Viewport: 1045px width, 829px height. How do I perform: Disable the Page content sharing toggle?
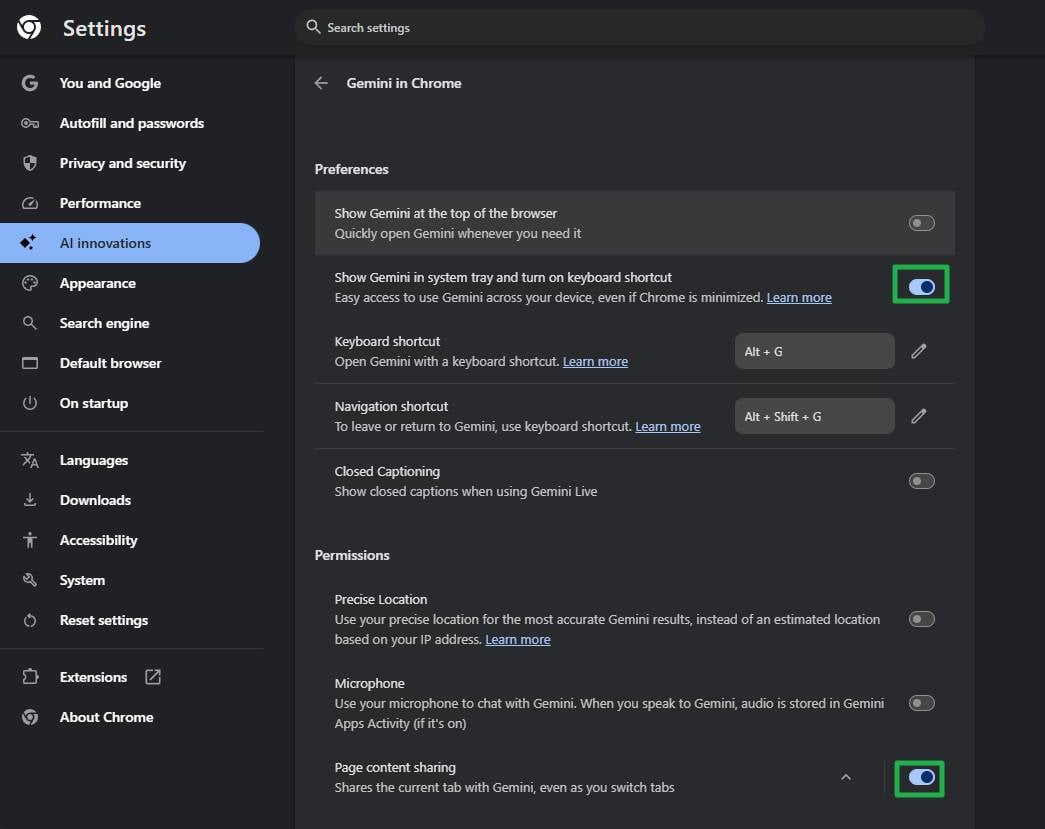coord(921,777)
